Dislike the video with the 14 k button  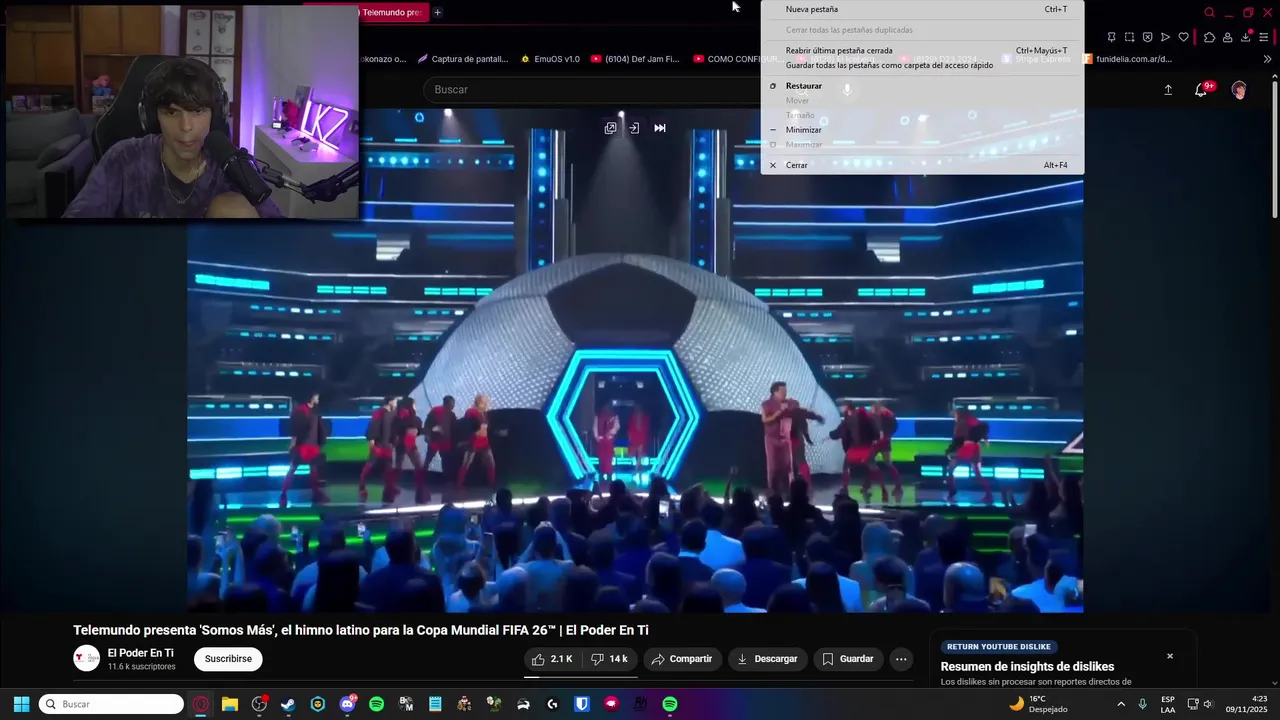(x=609, y=659)
